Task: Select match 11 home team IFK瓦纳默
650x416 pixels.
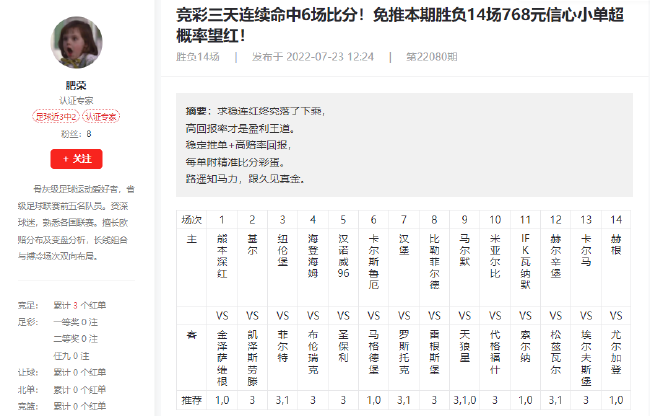Action: [525, 261]
